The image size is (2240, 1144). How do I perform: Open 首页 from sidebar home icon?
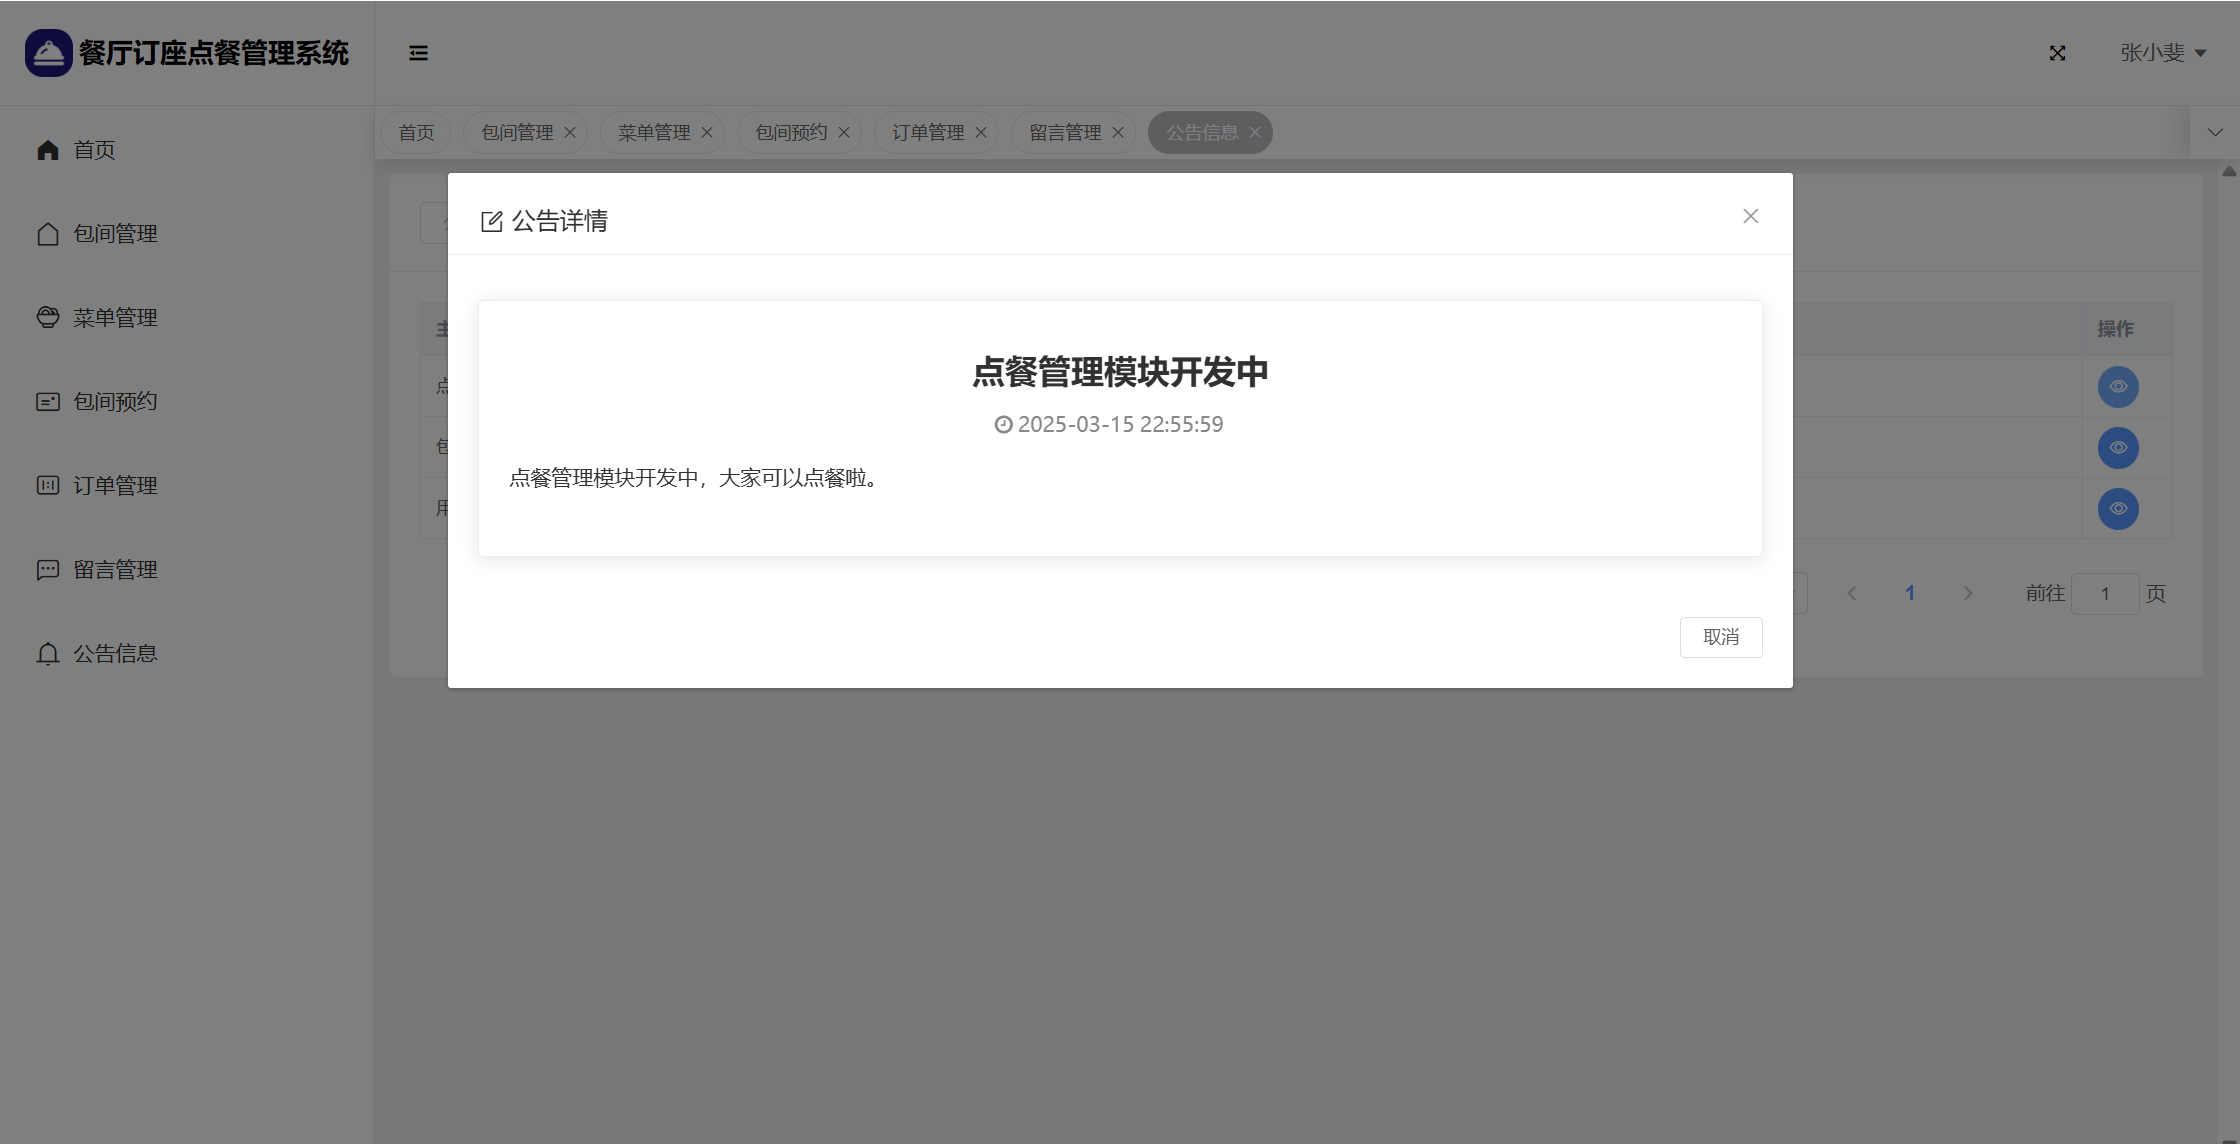point(48,150)
